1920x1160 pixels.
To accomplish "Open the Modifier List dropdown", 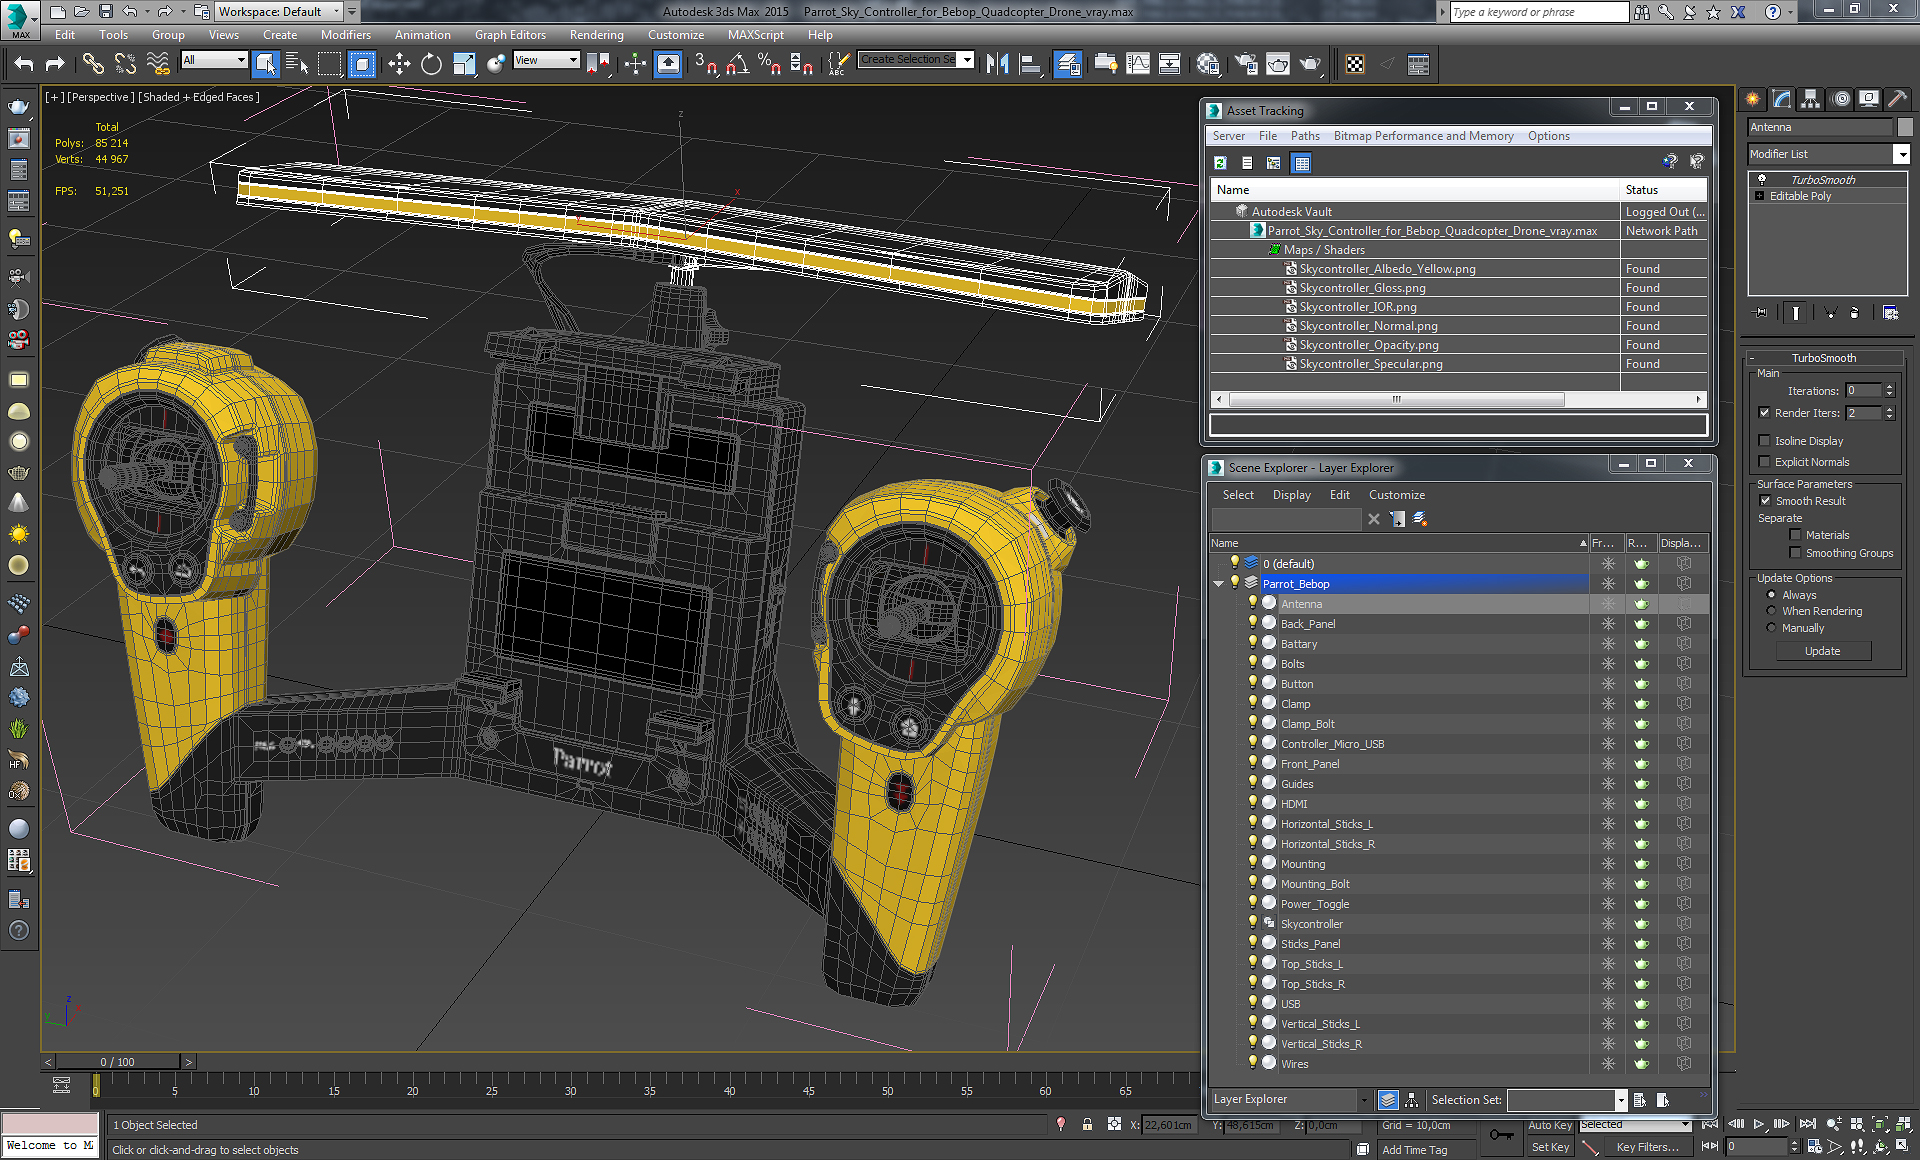I will (1902, 154).
